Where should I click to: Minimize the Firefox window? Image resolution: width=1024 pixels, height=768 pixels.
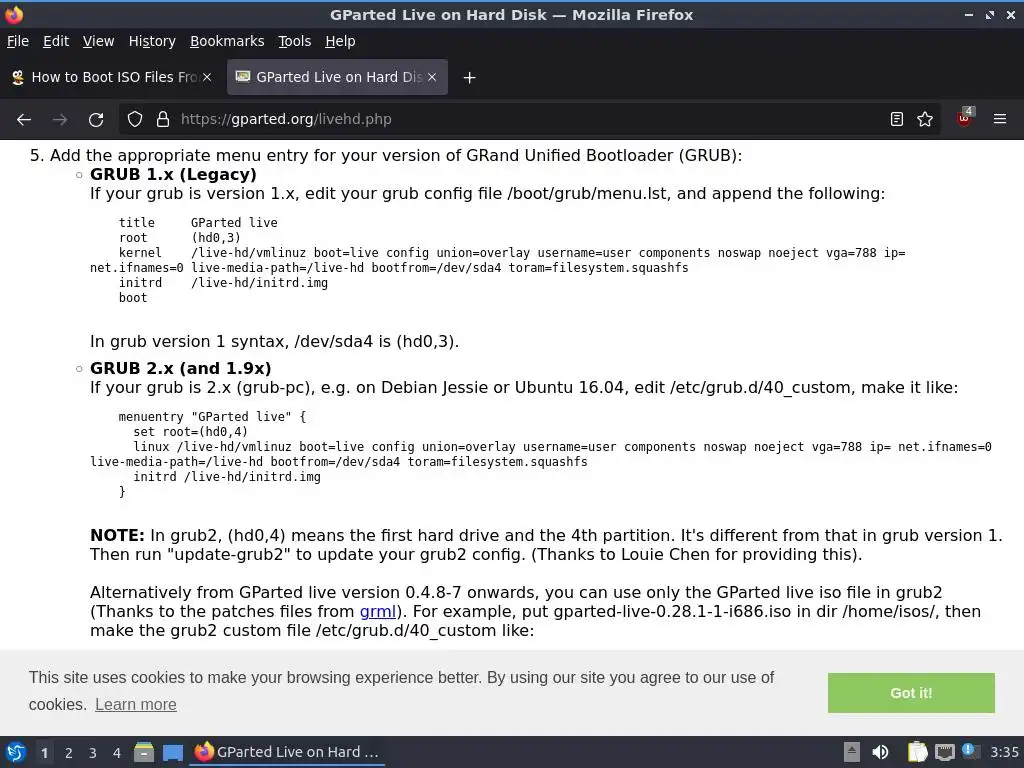pyautogui.click(x=968, y=14)
